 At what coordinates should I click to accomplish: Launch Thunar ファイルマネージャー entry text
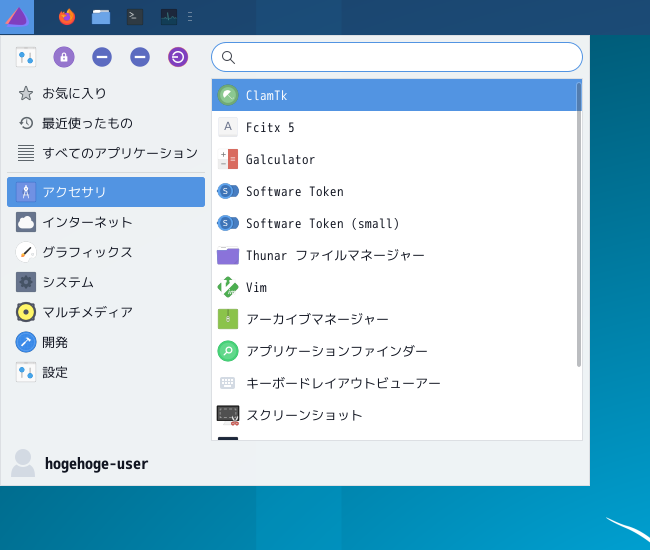(335, 255)
